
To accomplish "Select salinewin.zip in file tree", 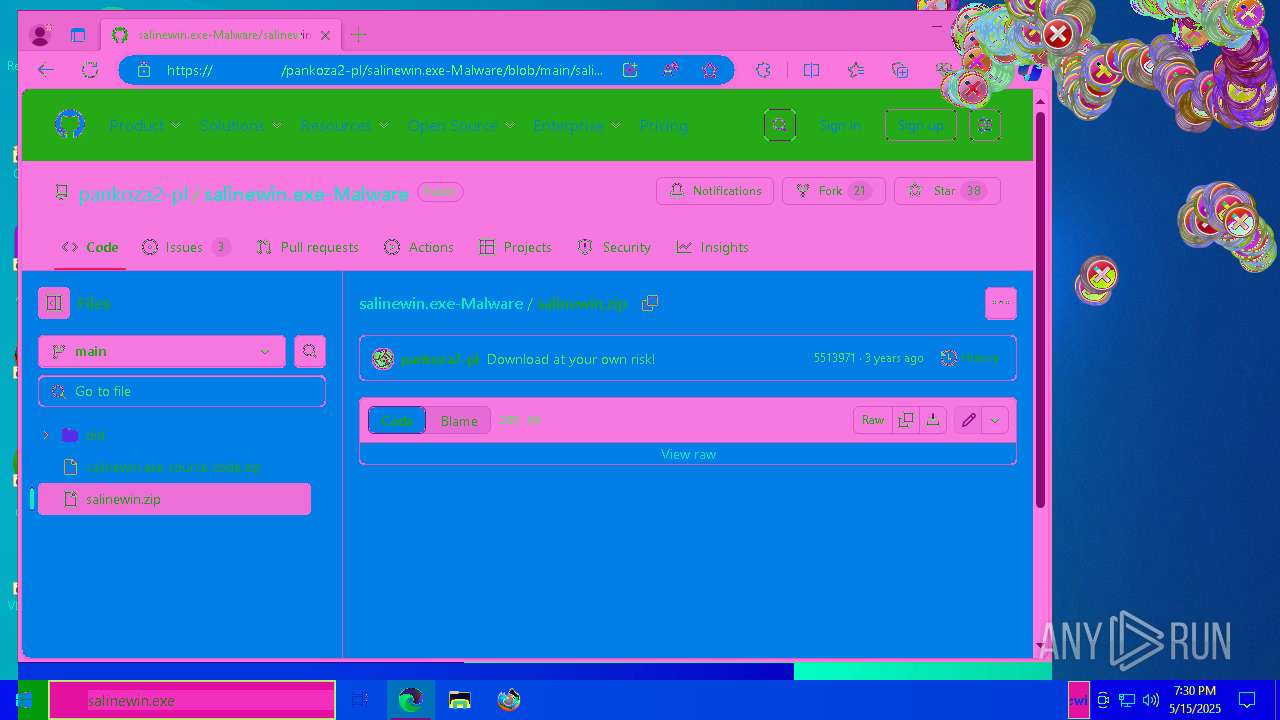I will (174, 499).
